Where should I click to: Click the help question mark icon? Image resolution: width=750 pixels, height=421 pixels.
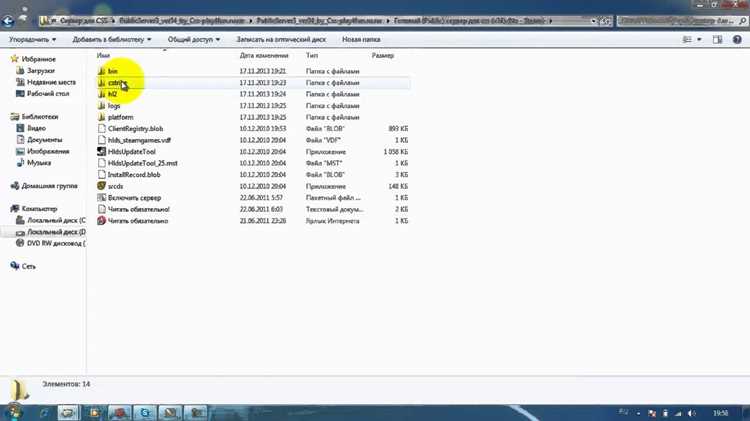737,40
